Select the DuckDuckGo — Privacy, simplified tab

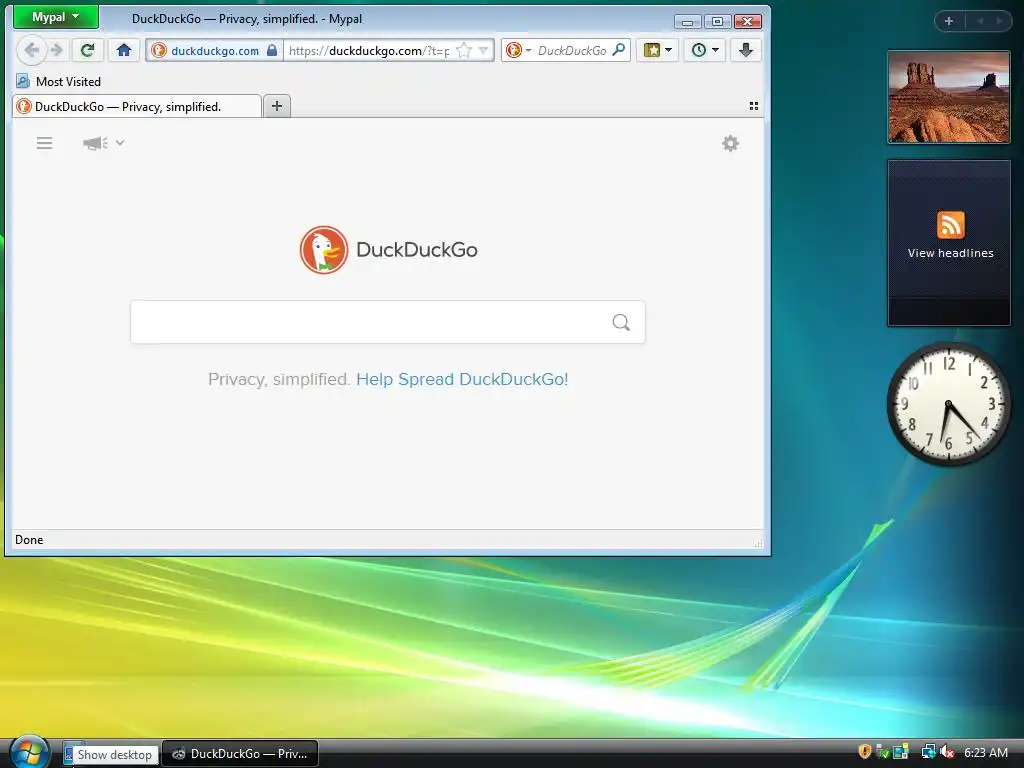tap(136, 106)
